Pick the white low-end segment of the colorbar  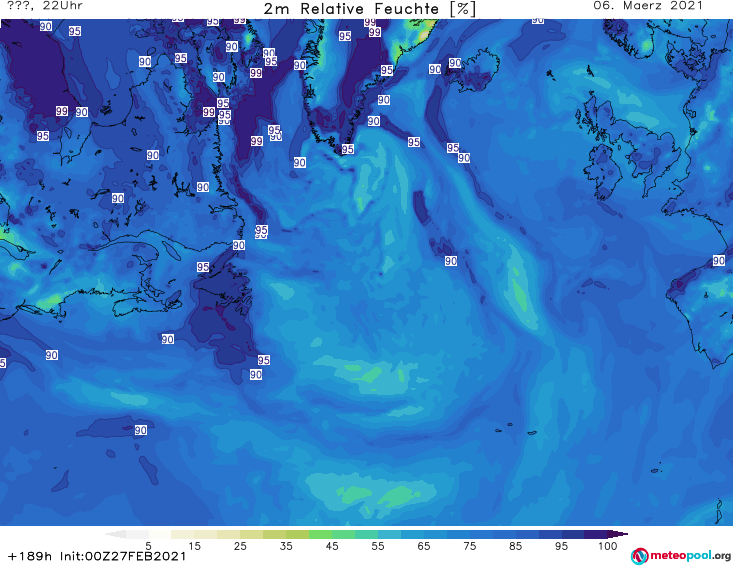[160, 534]
